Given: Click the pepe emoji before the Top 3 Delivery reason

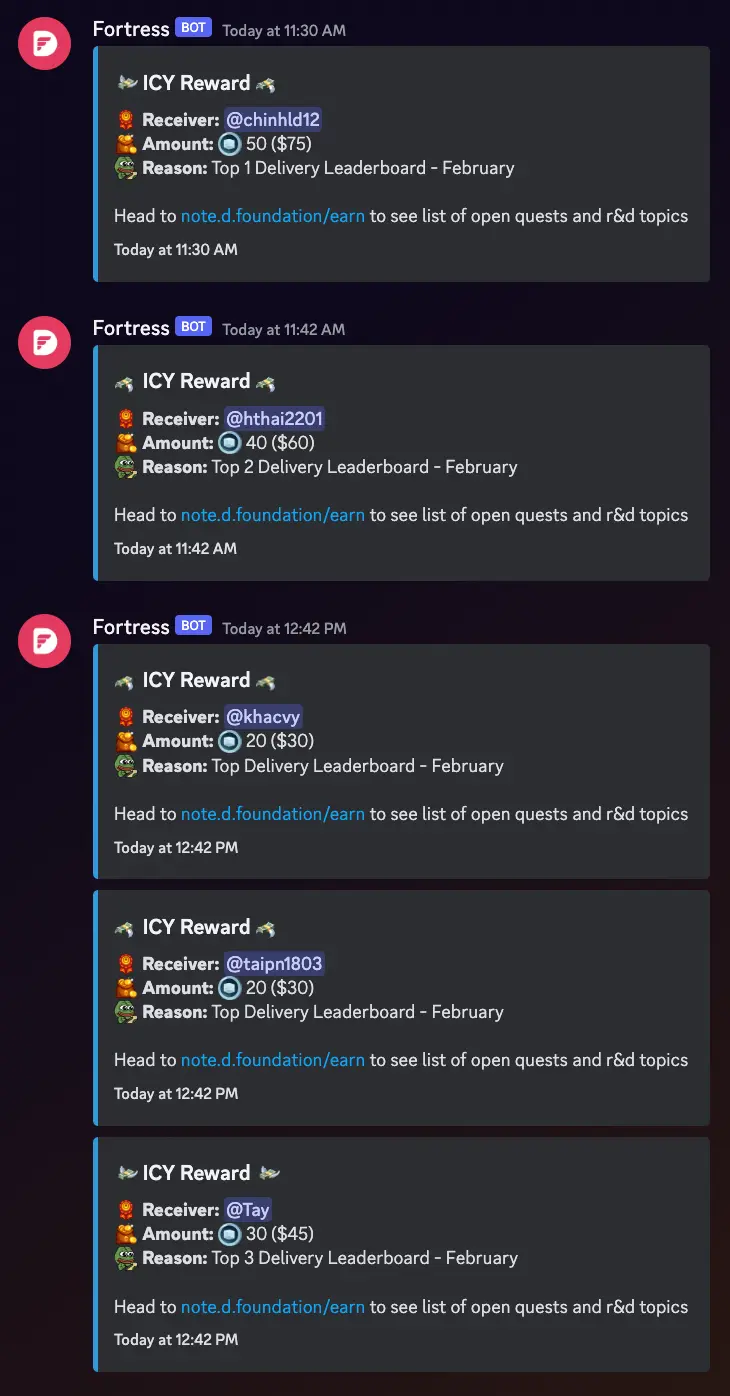Looking at the screenshot, I should [125, 1258].
